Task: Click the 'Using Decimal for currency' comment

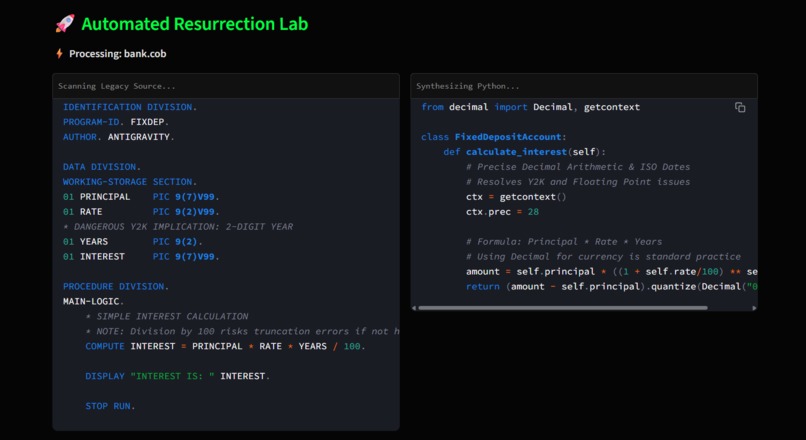Action: [x=603, y=256]
